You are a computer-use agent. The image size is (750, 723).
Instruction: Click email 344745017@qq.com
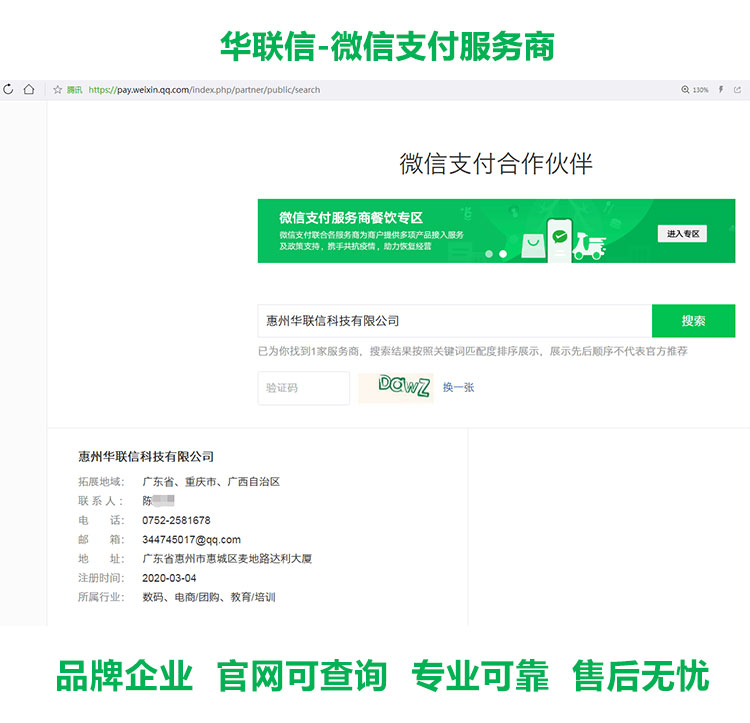click(191, 540)
